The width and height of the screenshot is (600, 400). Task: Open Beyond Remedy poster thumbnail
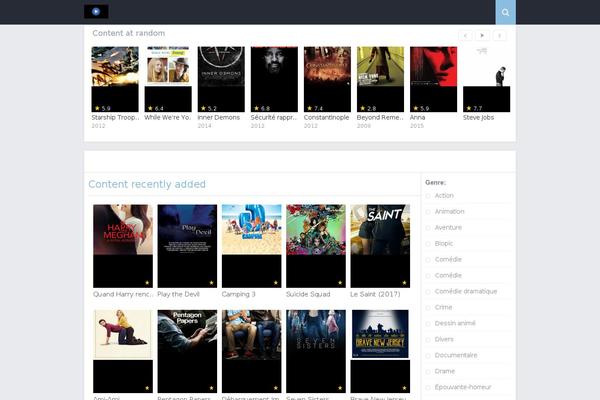[380, 79]
